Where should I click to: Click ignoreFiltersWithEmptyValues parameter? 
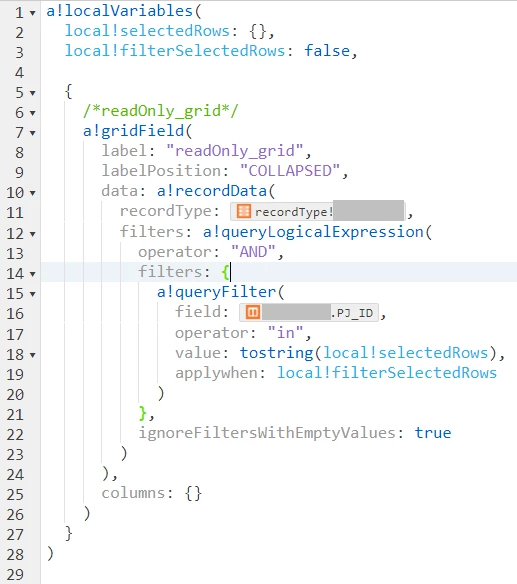tap(267, 433)
